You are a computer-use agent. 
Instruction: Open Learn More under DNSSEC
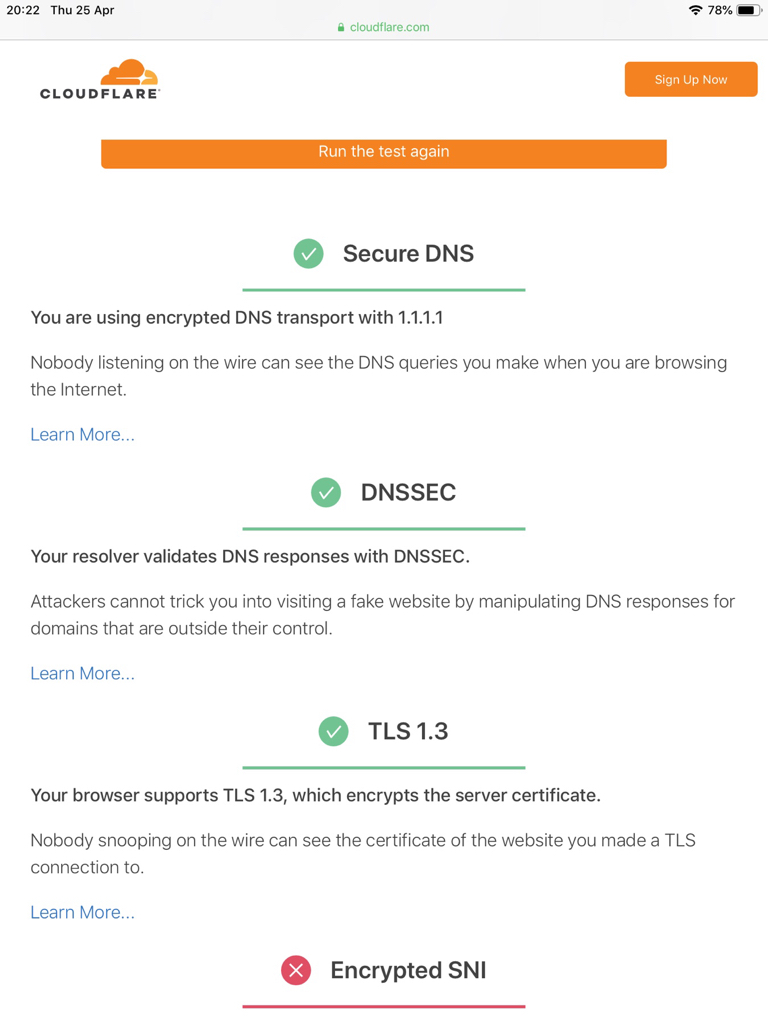[82, 673]
